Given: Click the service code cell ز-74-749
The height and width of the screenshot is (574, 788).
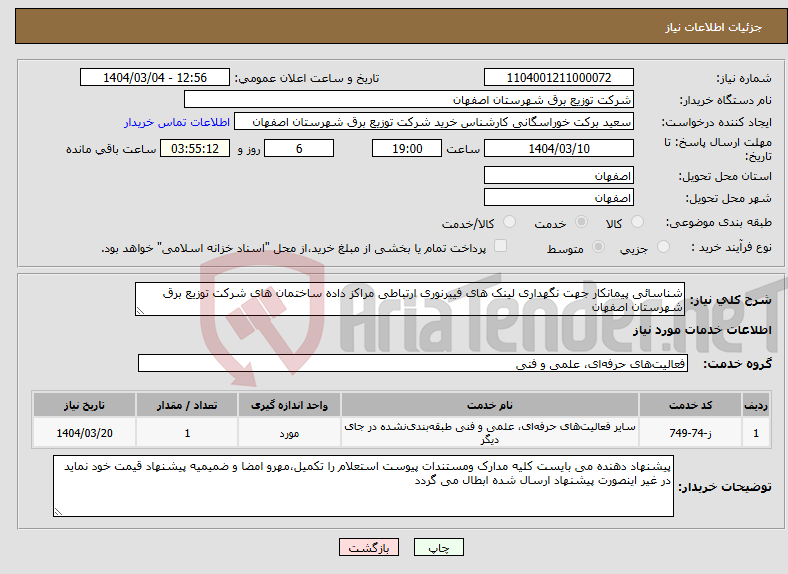Looking at the screenshot, I should [691, 433].
